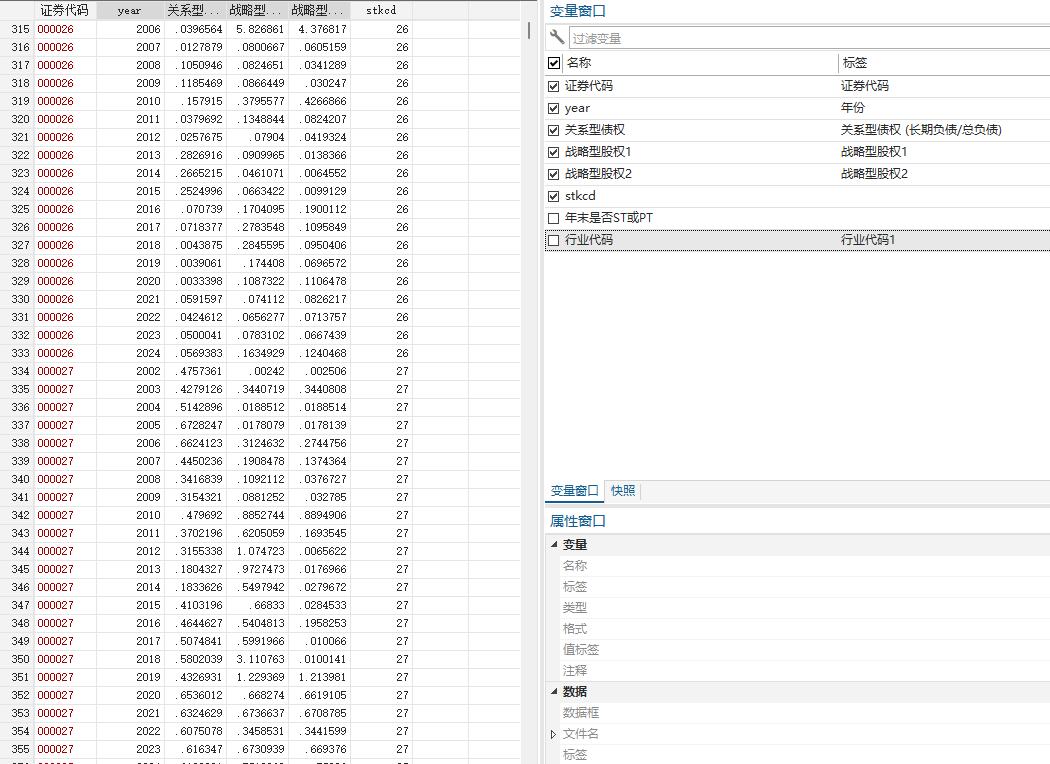
Task: Collapse the 数据 section in properties
Action: click(553, 692)
